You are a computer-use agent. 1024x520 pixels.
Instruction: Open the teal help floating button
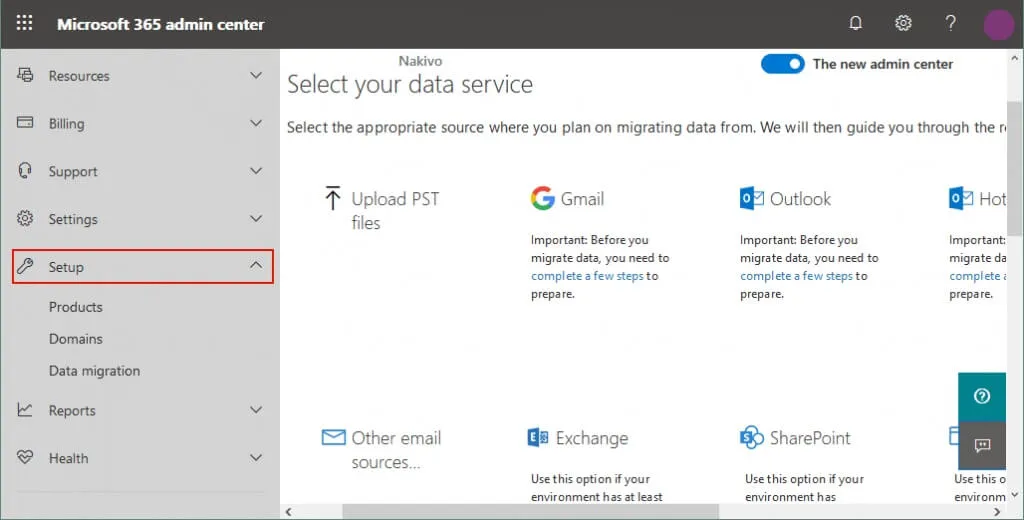(x=982, y=396)
